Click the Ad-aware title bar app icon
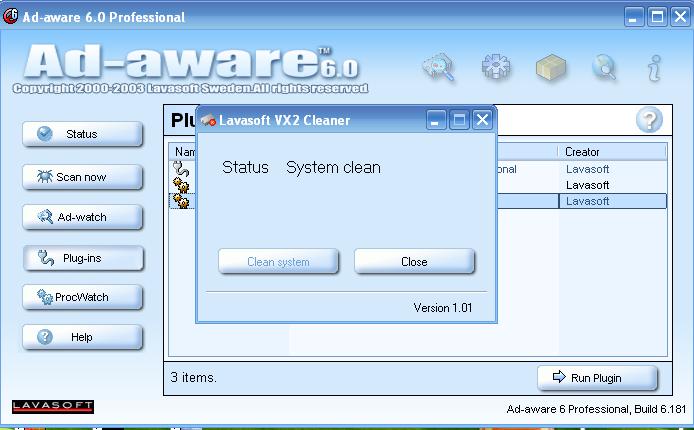This screenshot has height=430, width=694. [x=10, y=16]
